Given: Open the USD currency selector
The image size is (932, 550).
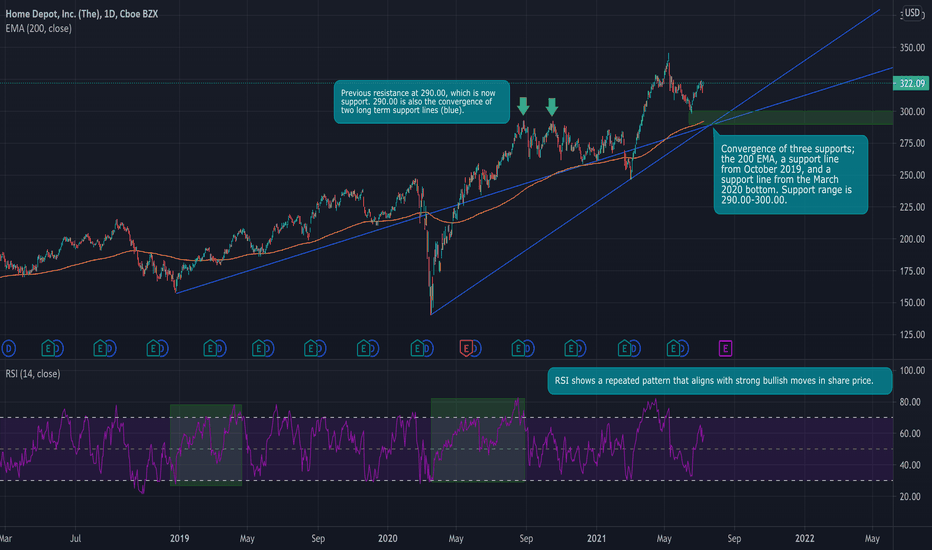Looking at the screenshot, I should [912, 13].
